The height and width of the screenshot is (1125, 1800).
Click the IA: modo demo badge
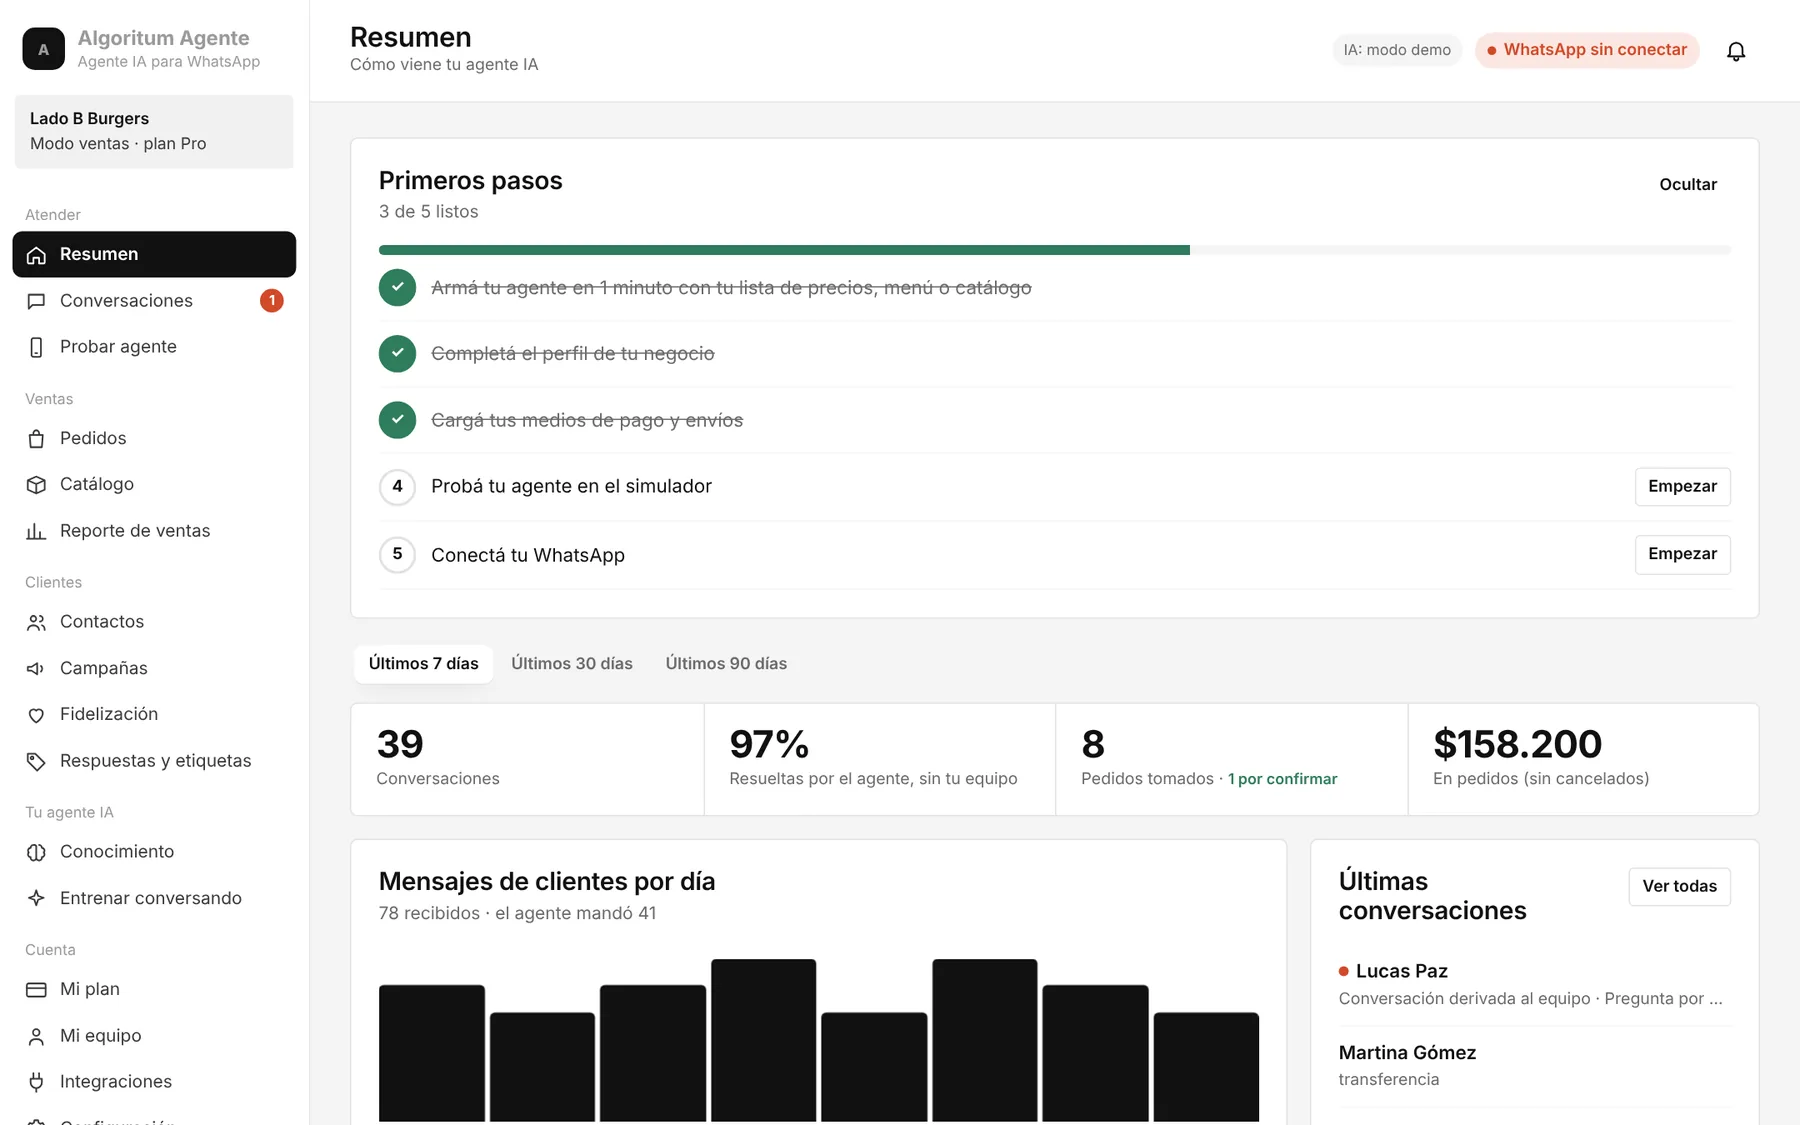pos(1397,50)
